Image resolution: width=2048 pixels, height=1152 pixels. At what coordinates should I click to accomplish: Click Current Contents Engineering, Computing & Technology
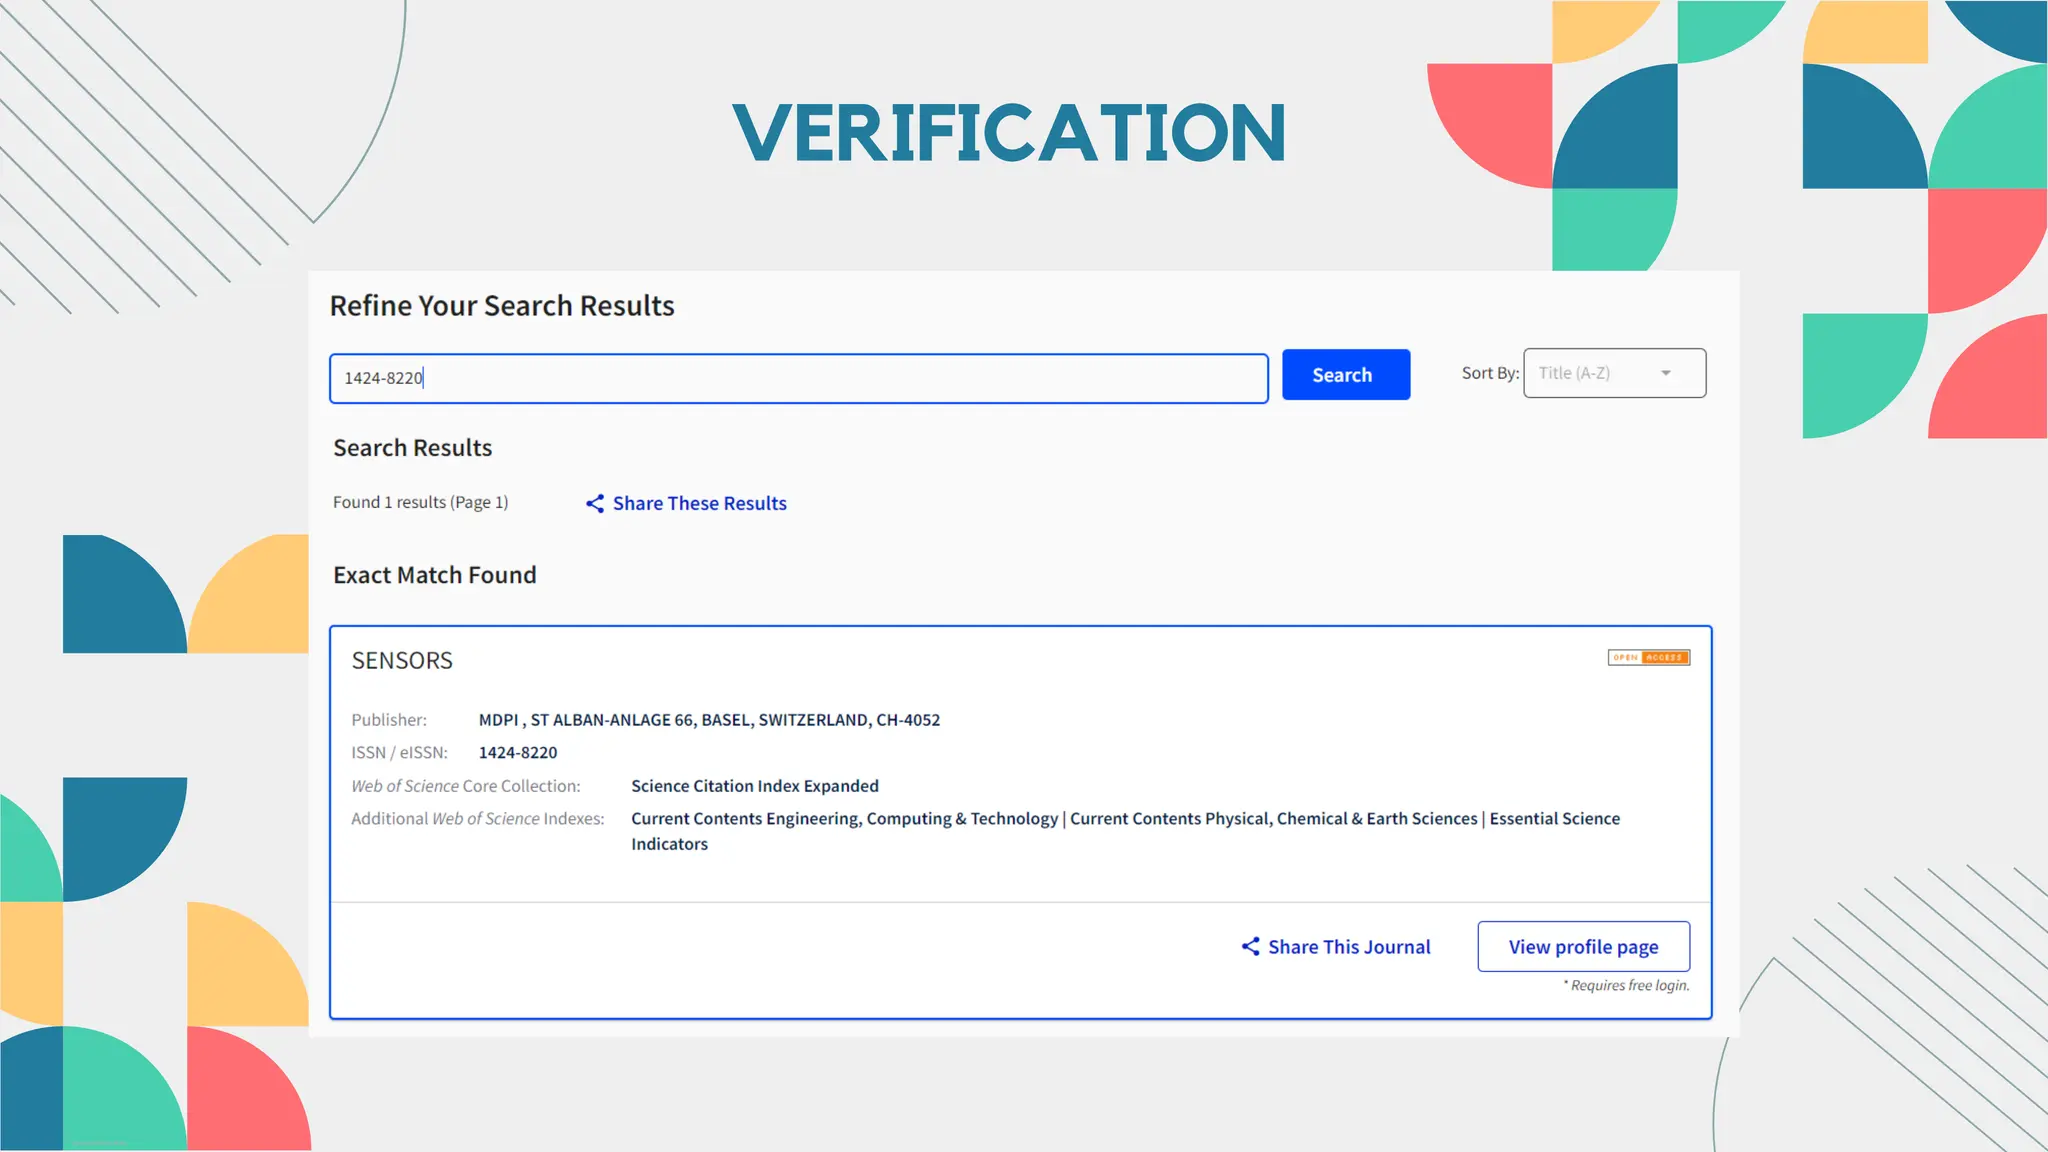[x=844, y=819]
